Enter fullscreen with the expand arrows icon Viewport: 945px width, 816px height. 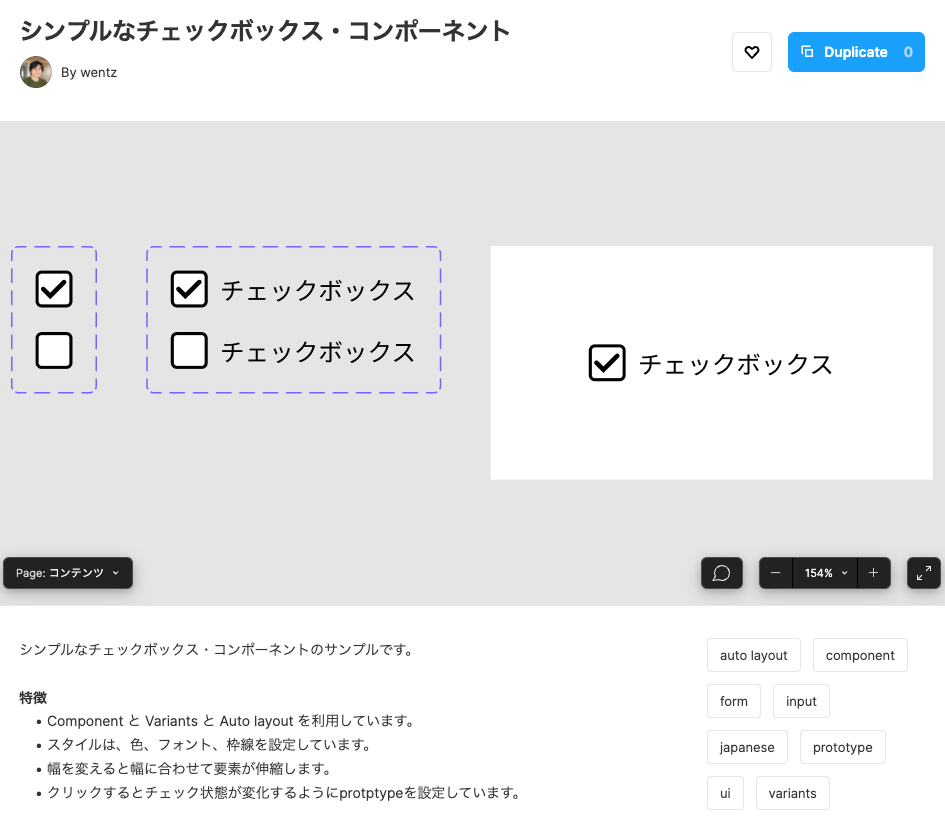[x=923, y=573]
